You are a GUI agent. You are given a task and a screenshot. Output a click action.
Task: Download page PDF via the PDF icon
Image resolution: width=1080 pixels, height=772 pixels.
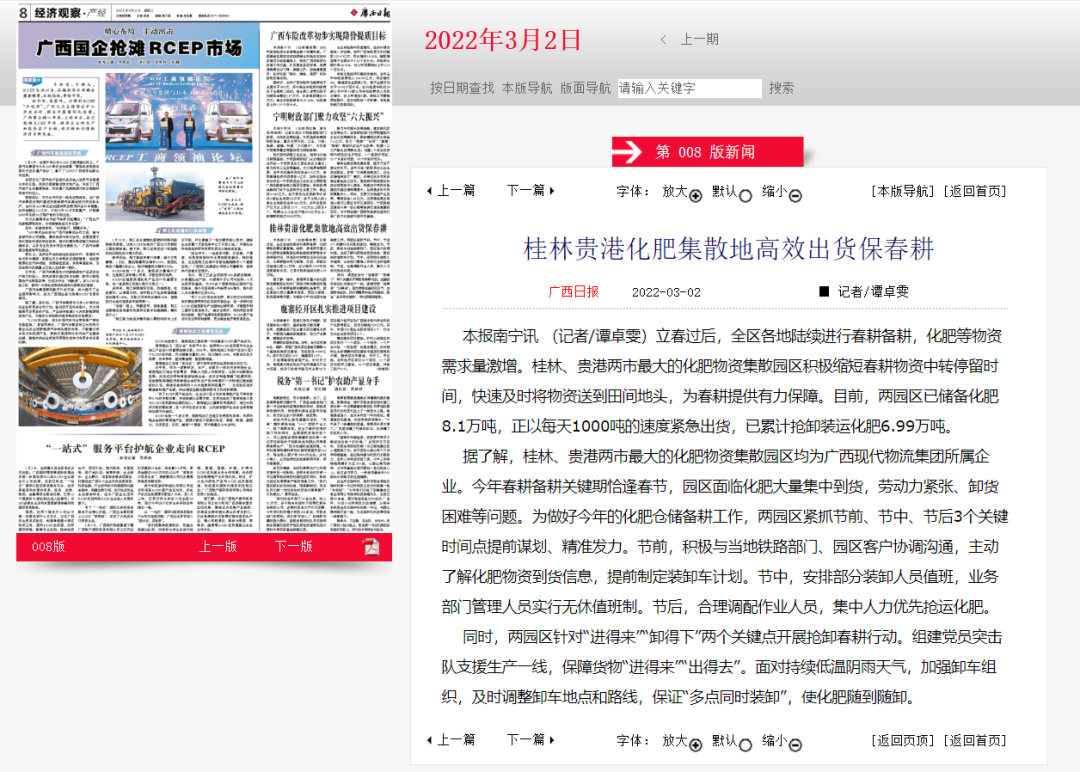tap(371, 547)
